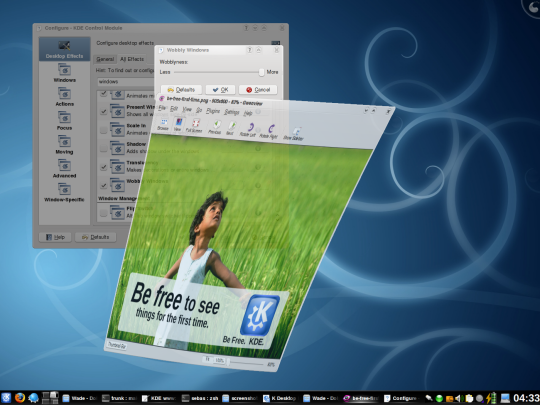Screen dimensions: 540x405
Task: Select Advanced category in Configure sidebar
Action: point(64,169)
